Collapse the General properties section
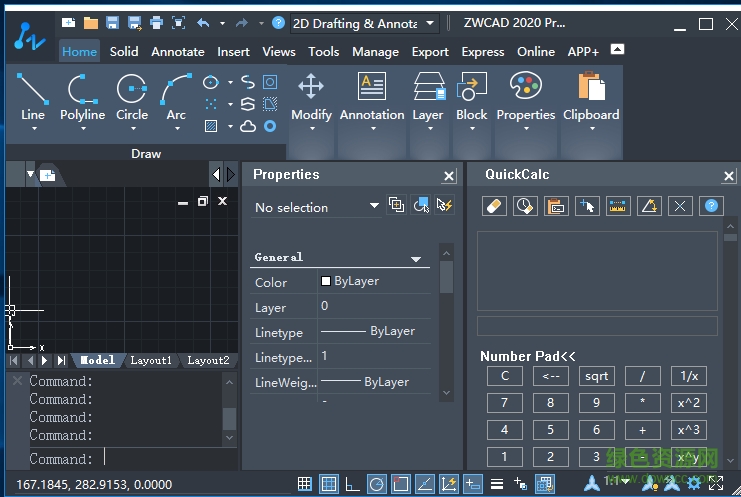 (416, 258)
